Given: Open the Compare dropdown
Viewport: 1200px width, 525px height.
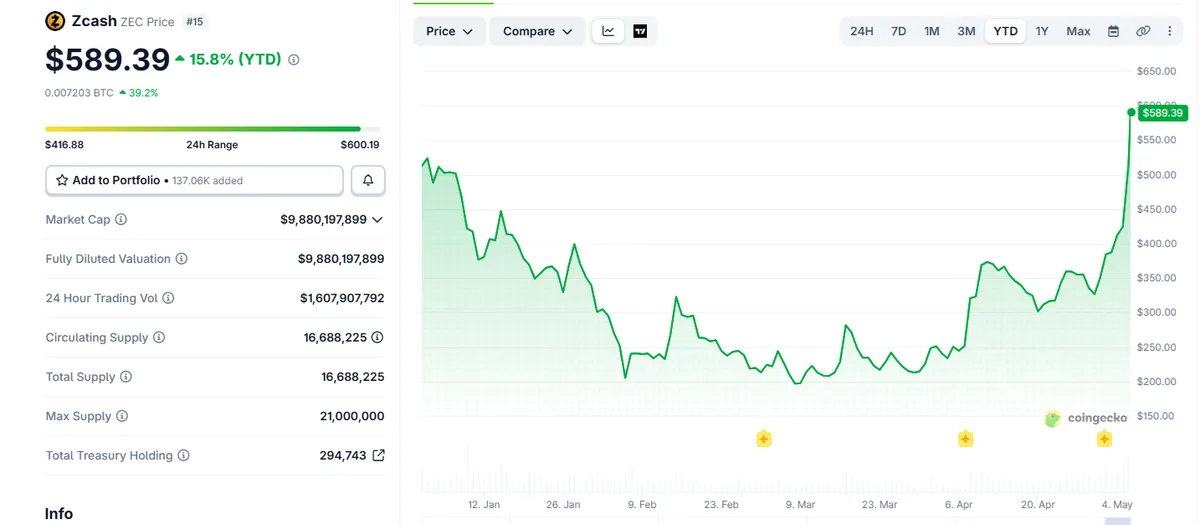Looking at the screenshot, I should [538, 31].
